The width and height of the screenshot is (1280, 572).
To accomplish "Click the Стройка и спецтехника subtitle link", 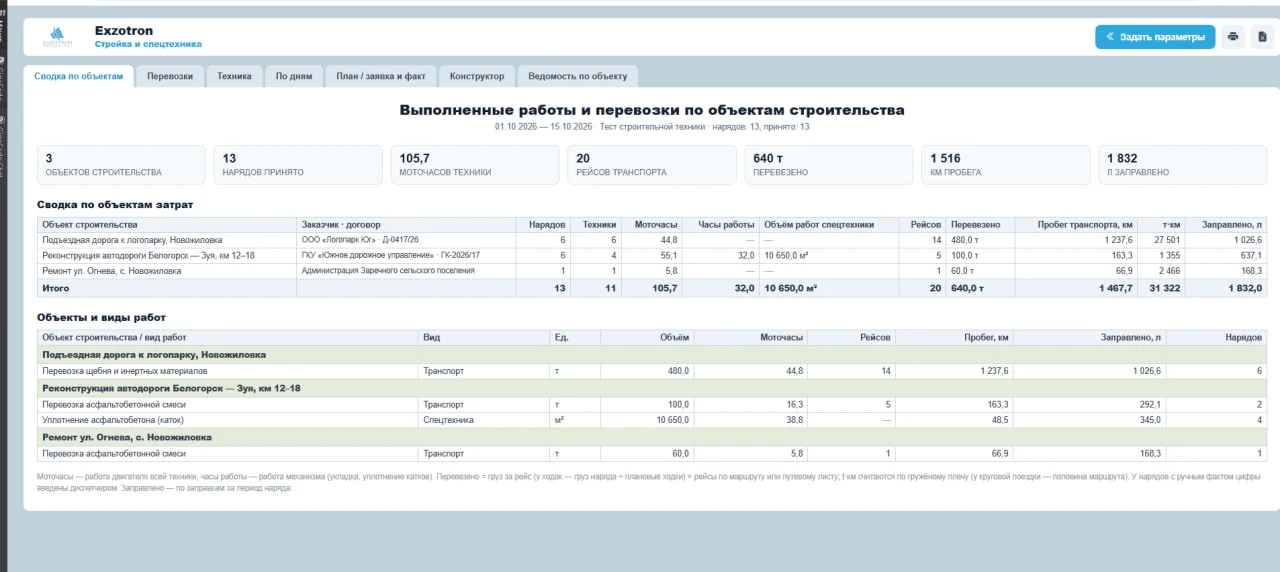I will (148, 45).
